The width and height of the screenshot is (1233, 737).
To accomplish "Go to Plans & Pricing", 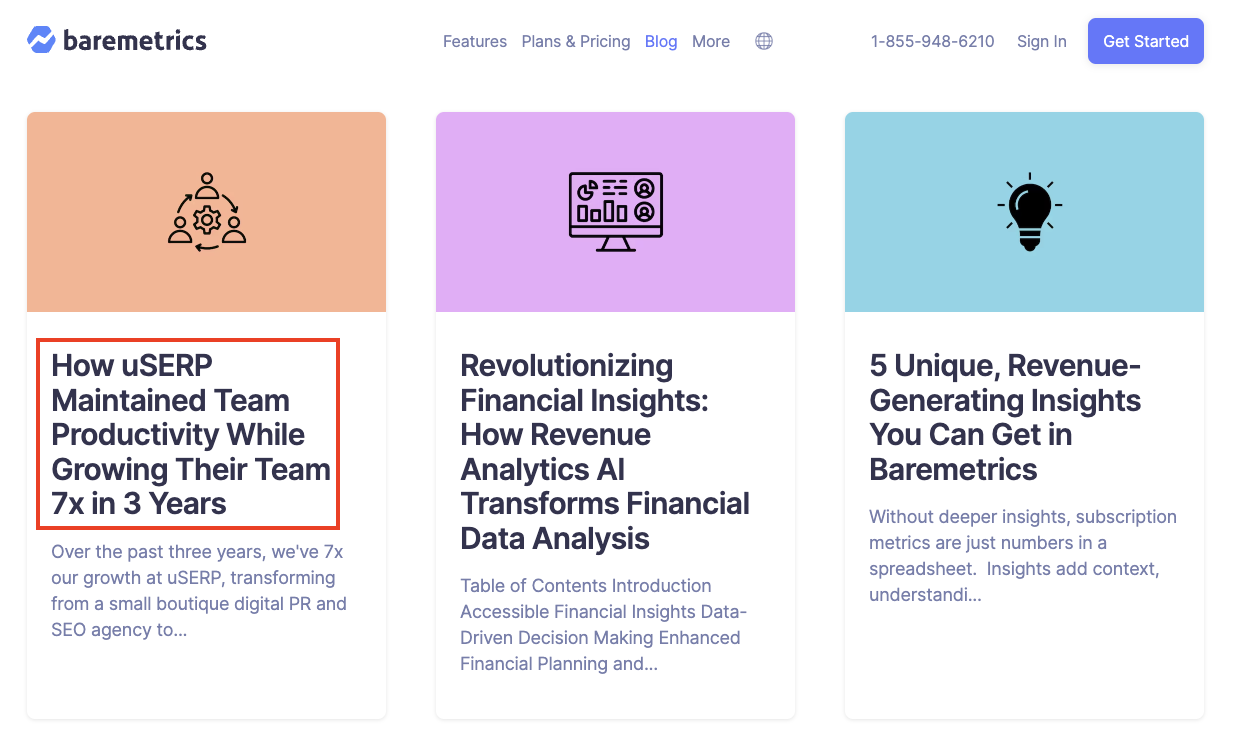I will point(576,41).
